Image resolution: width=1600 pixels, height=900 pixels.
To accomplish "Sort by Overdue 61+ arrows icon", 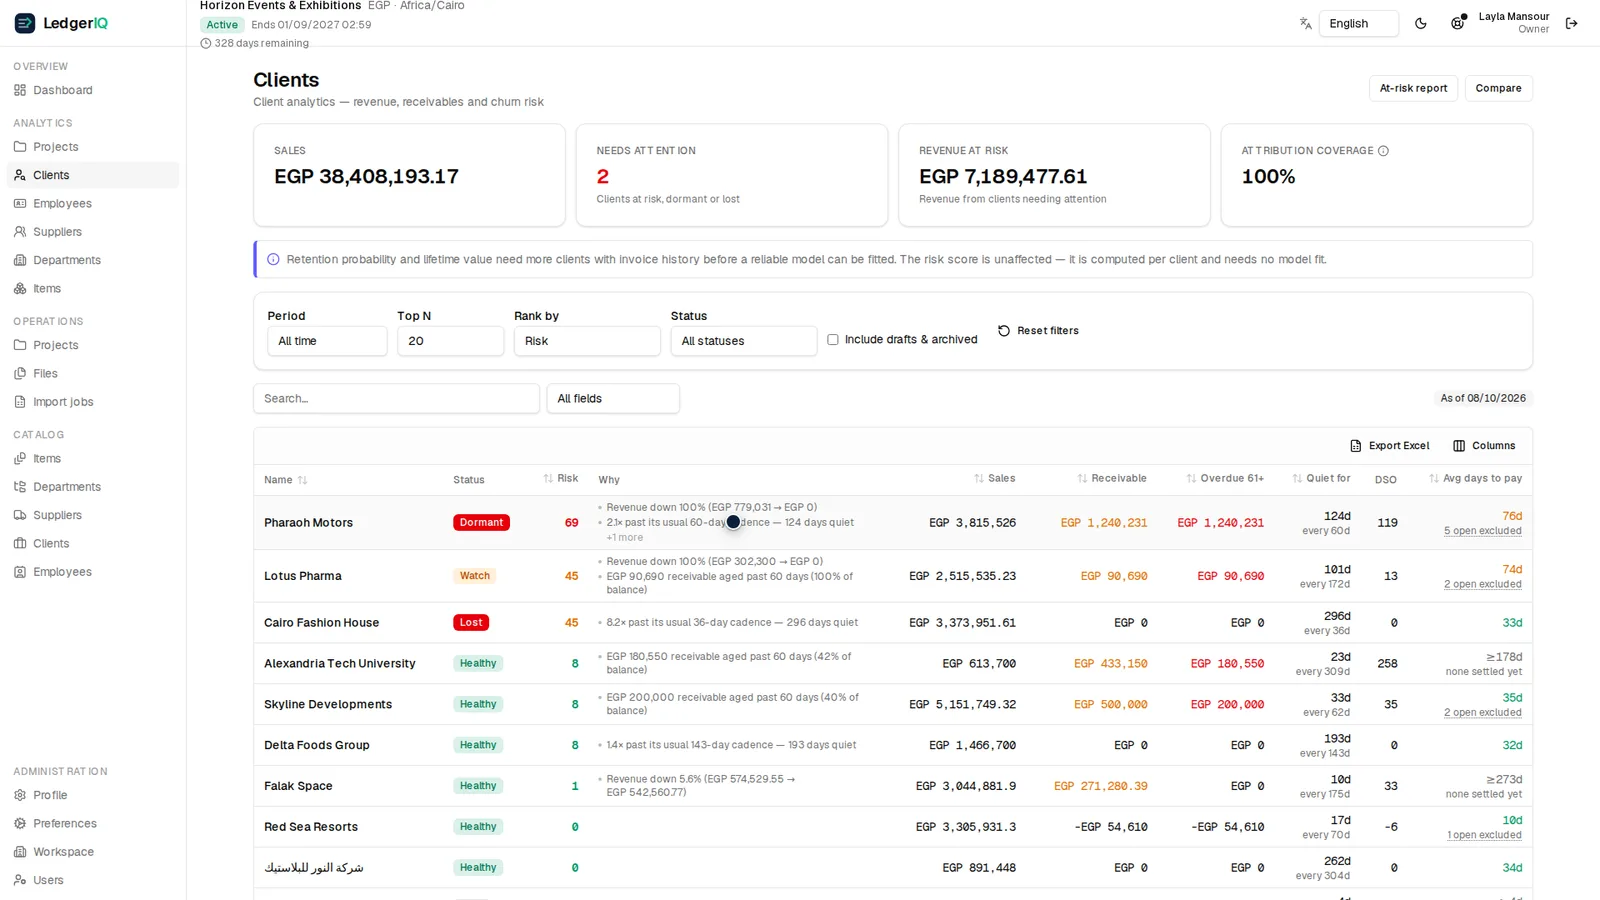I will 1191,479.
